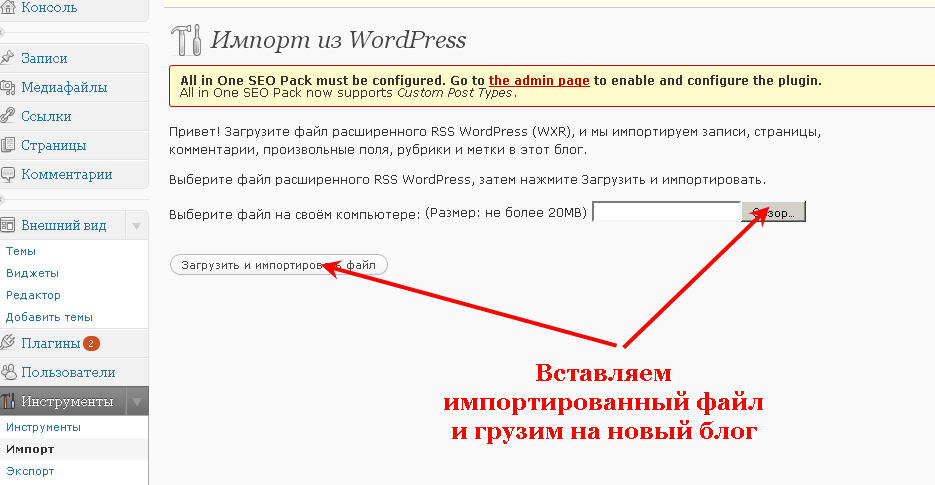Open the Редактор submenu item
935x485 pixels.
coord(33,295)
